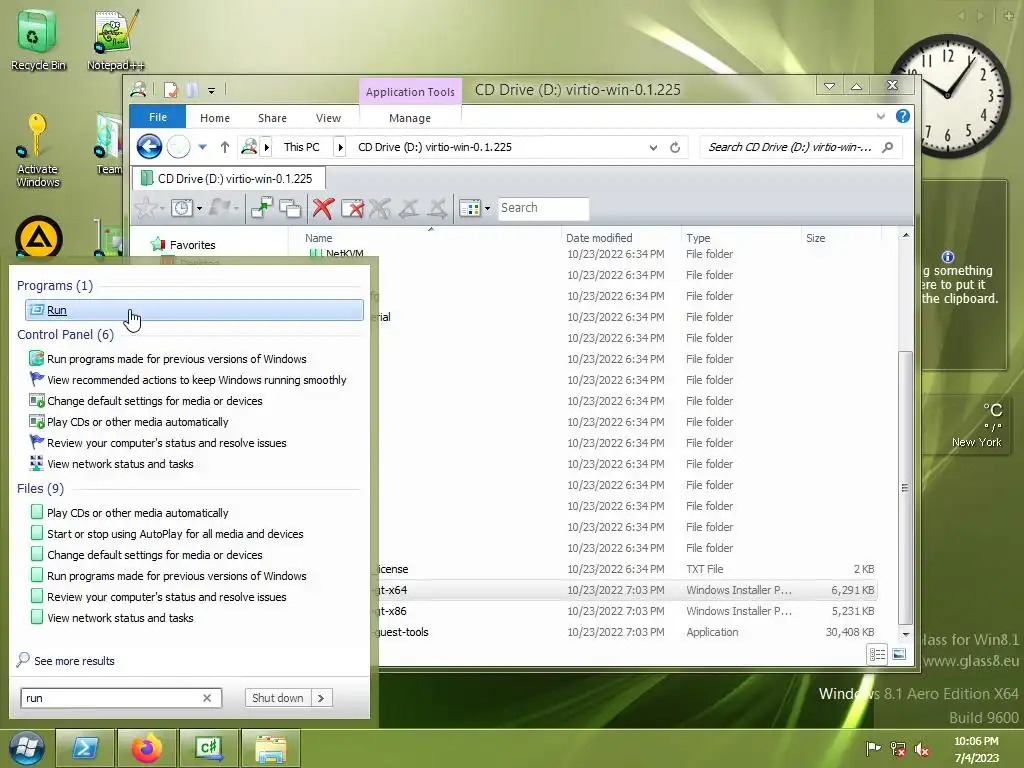The height and width of the screenshot is (768, 1024).
Task: Expand address bar previous locations dropdown
Action: click(x=653, y=148)
